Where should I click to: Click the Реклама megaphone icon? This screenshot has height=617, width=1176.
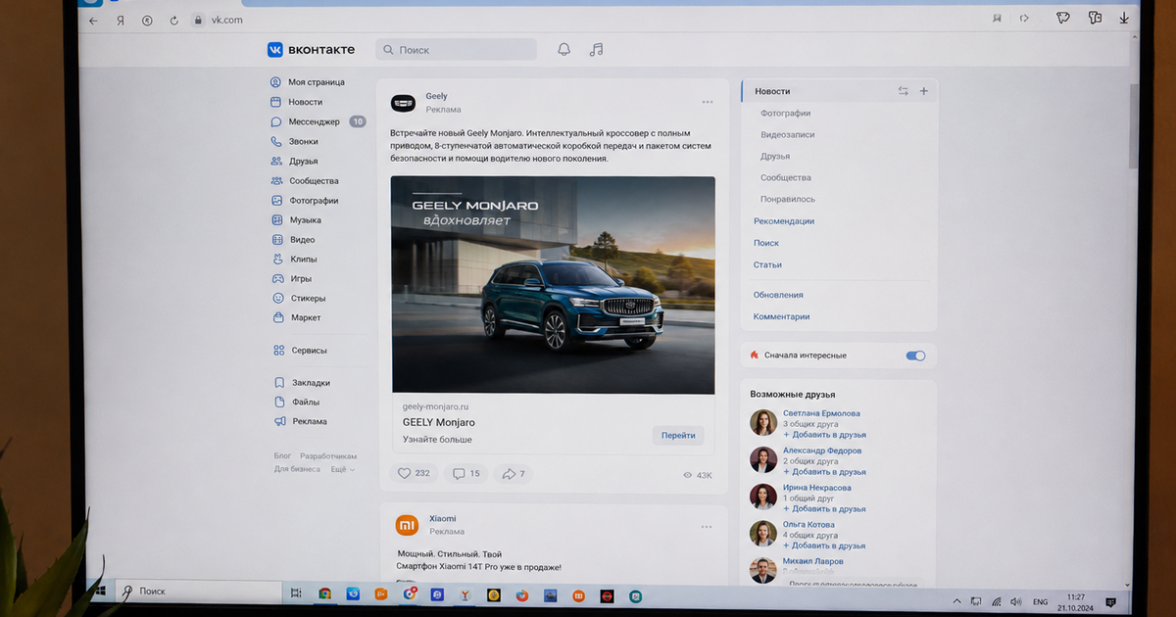280,421
